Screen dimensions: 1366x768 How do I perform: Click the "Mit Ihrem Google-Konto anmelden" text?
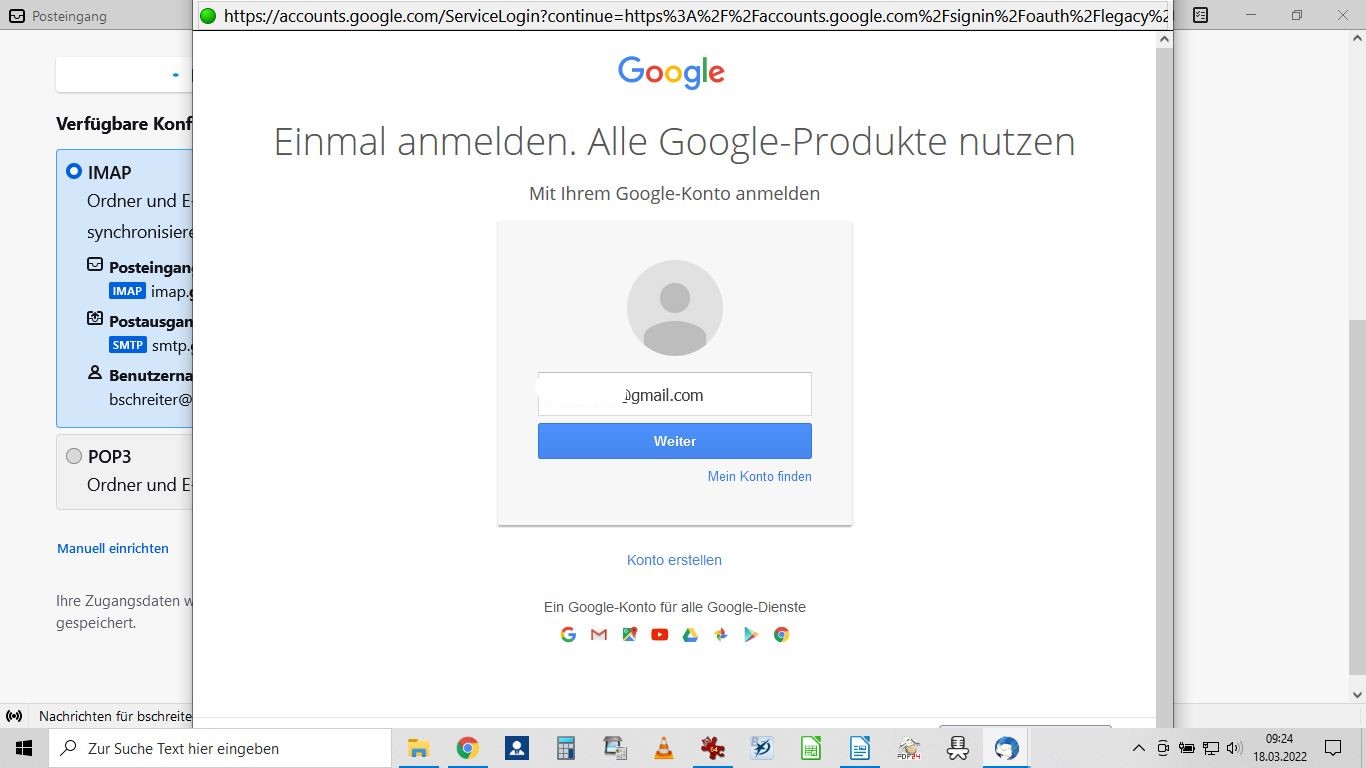pyautogui.click(x=674, y=194)
